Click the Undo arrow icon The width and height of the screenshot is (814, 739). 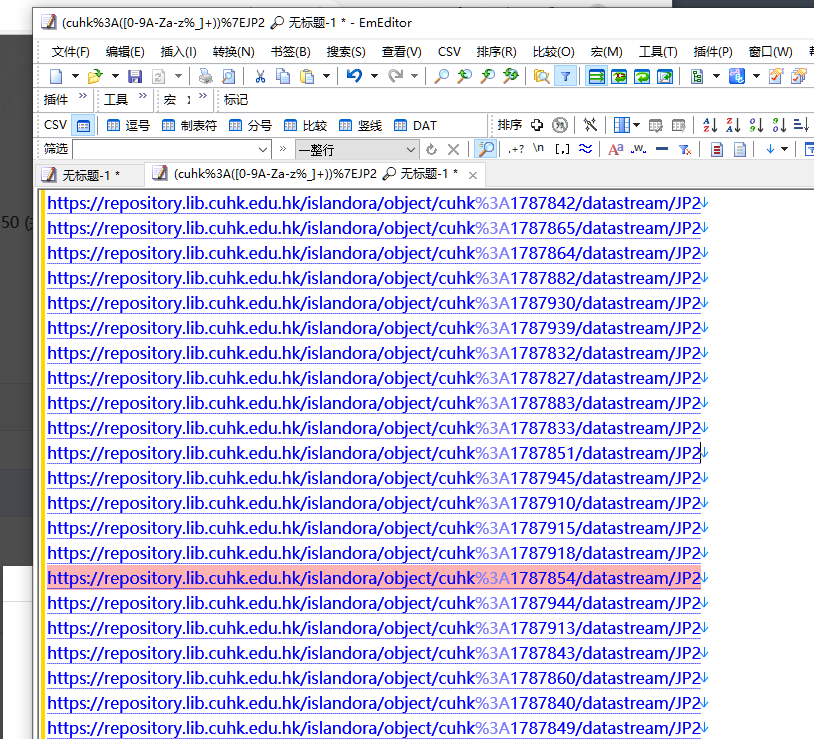pos(355,76)
